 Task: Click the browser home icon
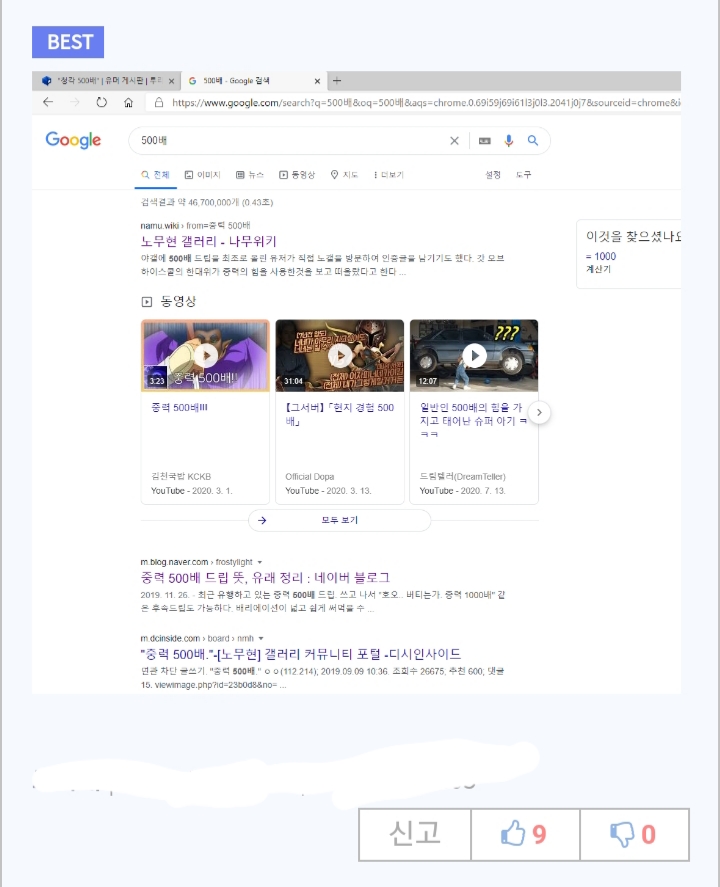coord(128,102)
